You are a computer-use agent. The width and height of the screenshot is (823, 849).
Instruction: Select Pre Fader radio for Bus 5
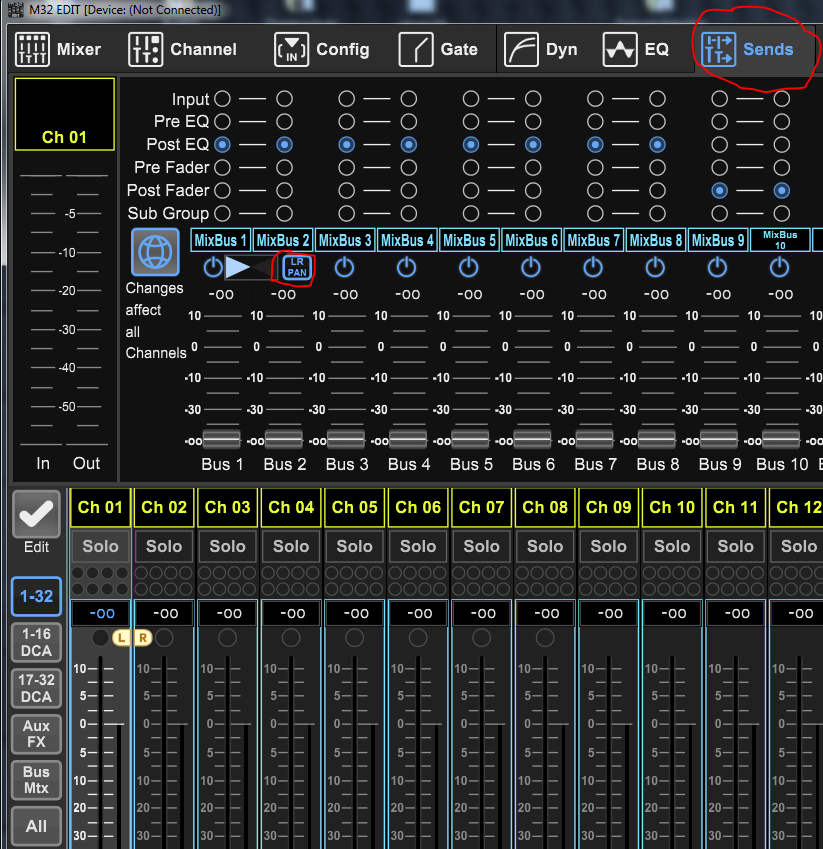click(x=471, y=168)
